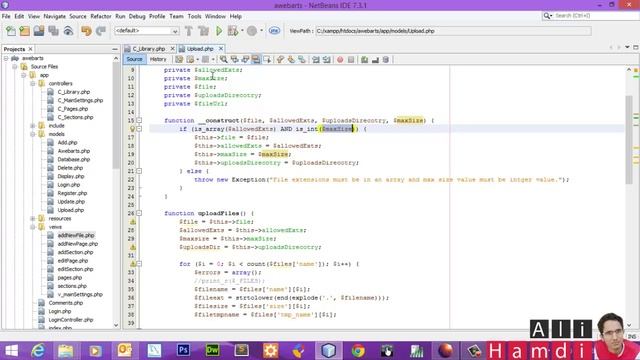
Task: Select C_Pages.php in project tree
Action: [73, 109]
